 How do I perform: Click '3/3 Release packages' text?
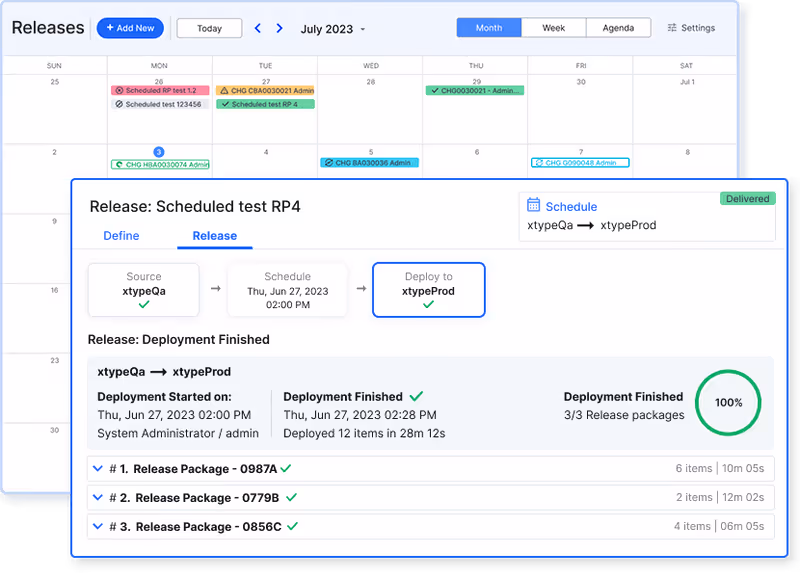coord(624,415)
